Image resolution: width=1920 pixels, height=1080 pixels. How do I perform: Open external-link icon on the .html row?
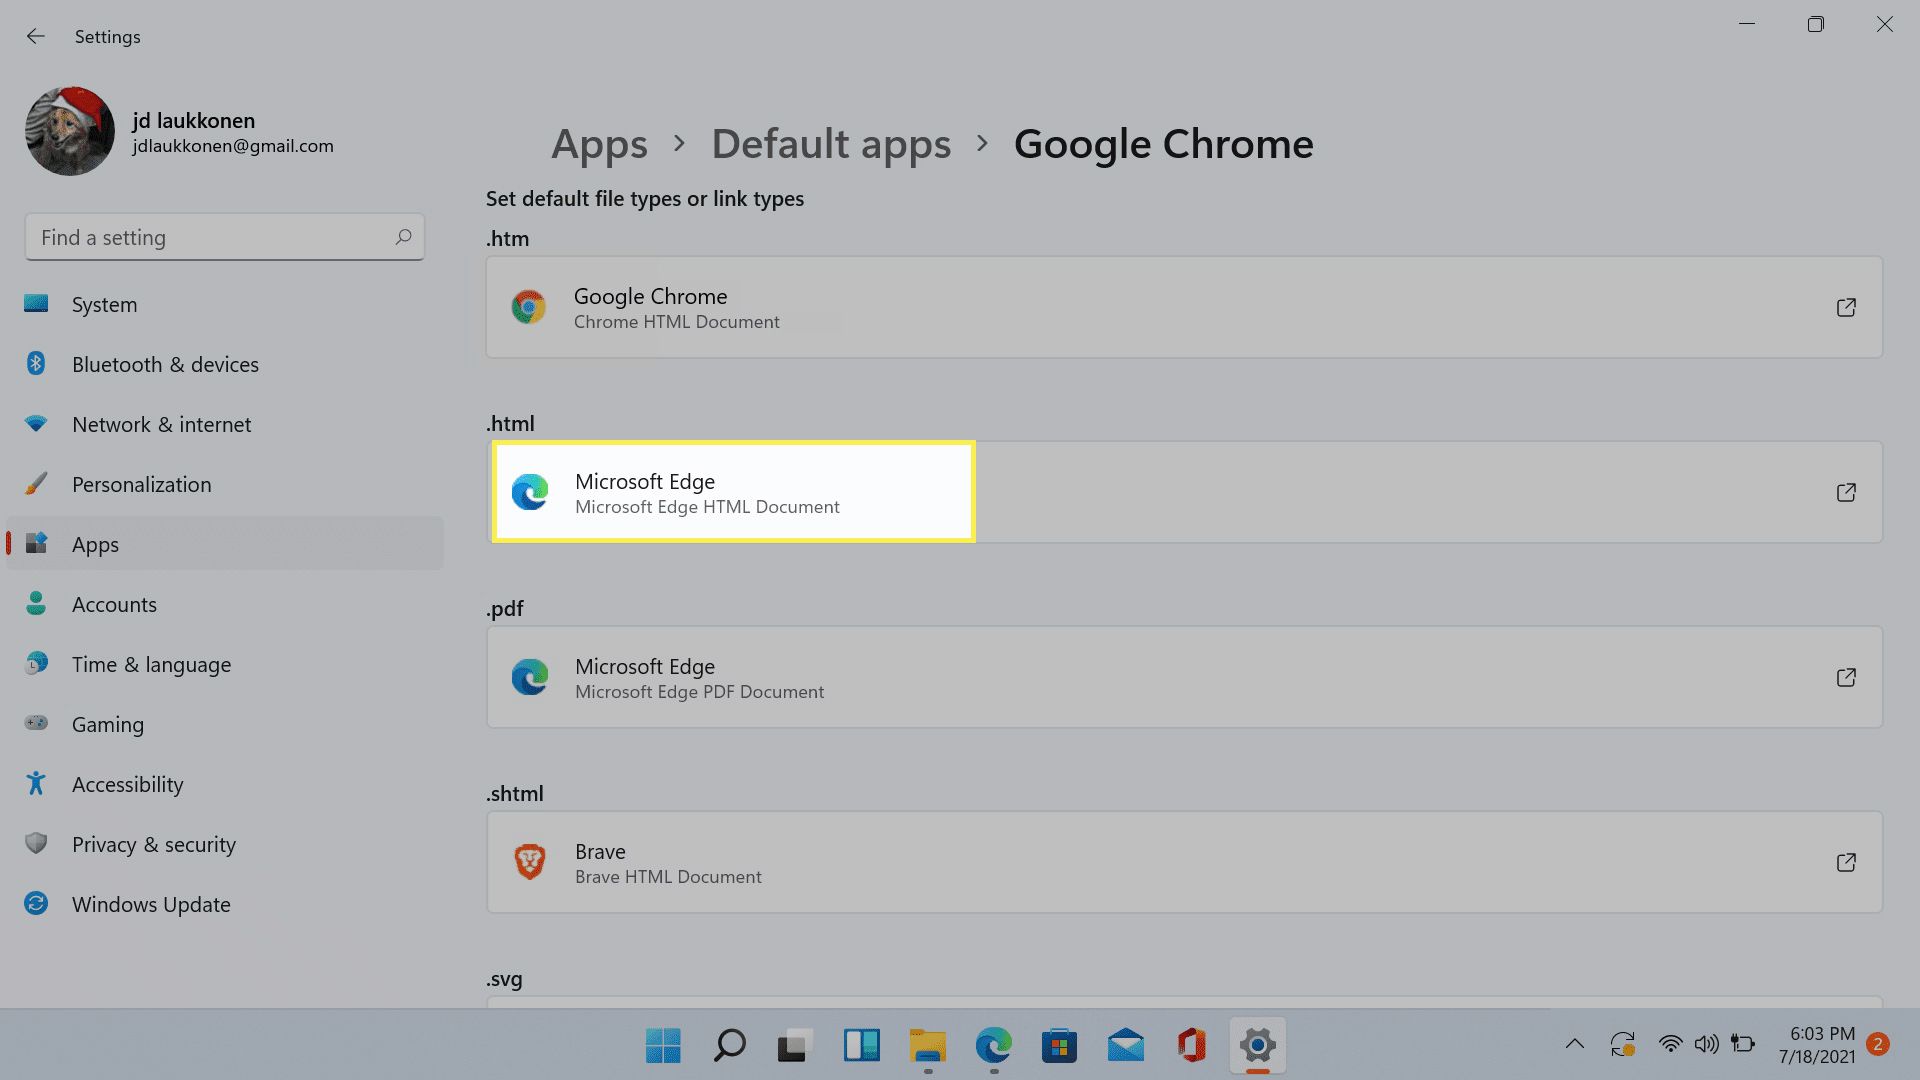pos(1846,492)
